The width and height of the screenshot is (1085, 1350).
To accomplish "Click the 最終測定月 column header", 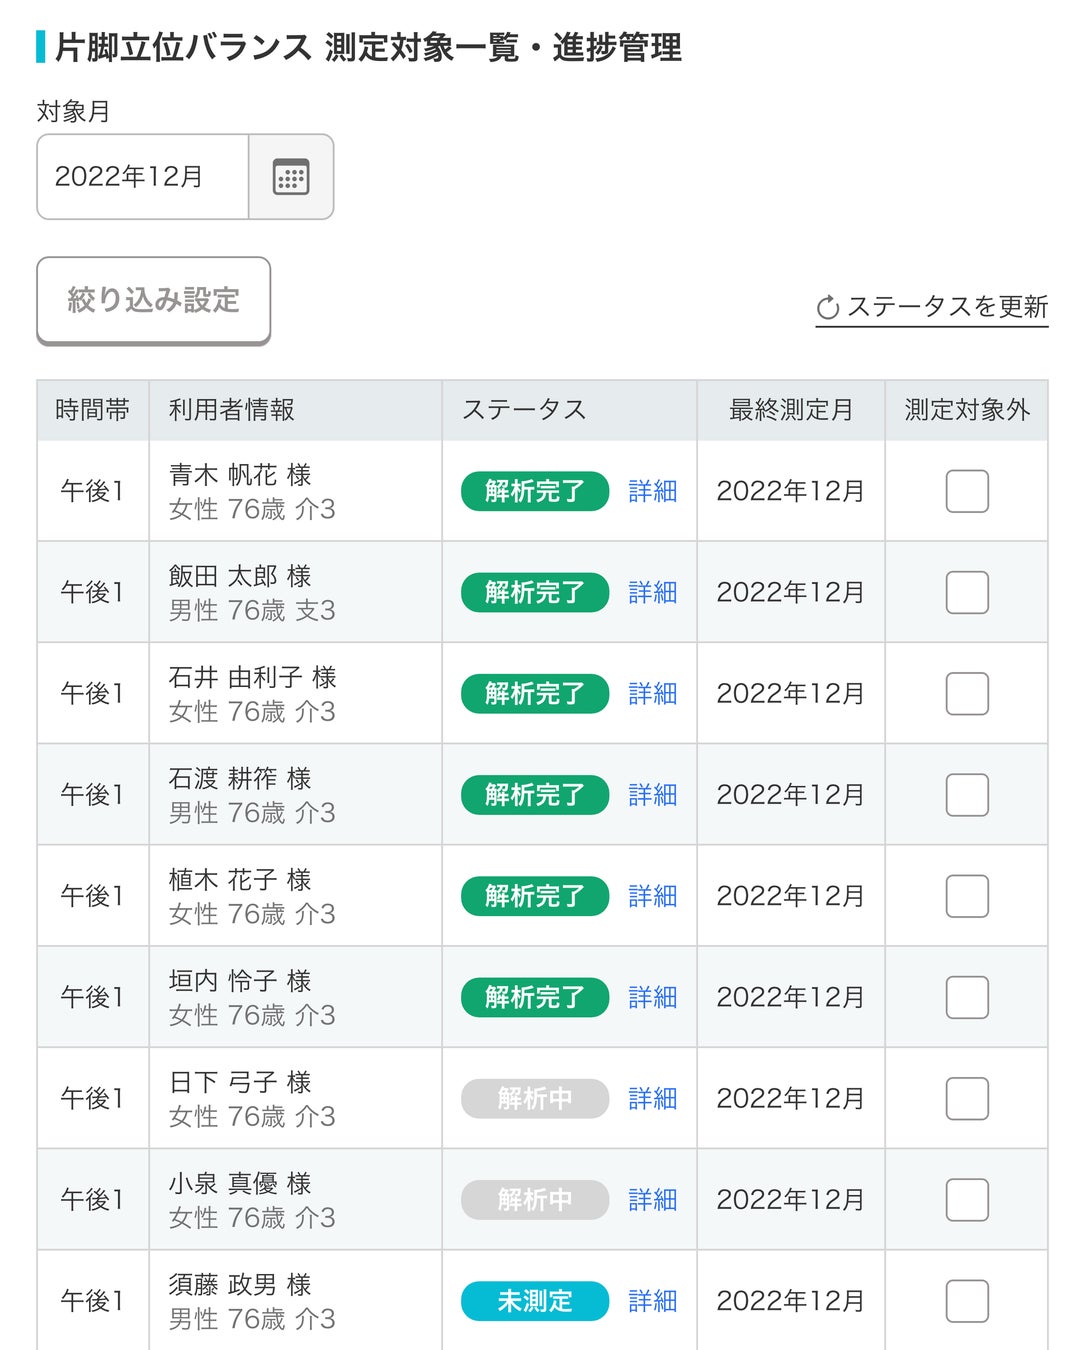I will pyautogui.click(x=790, y=410).
